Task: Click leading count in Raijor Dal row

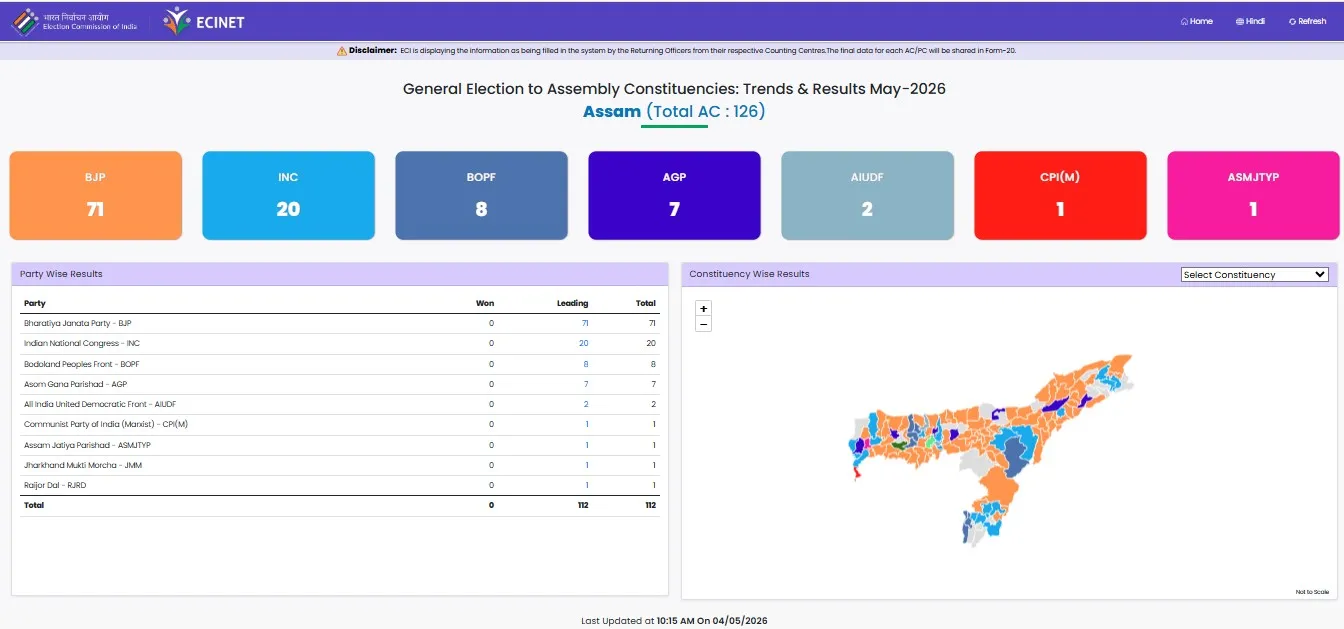Action: pos(587,485)
